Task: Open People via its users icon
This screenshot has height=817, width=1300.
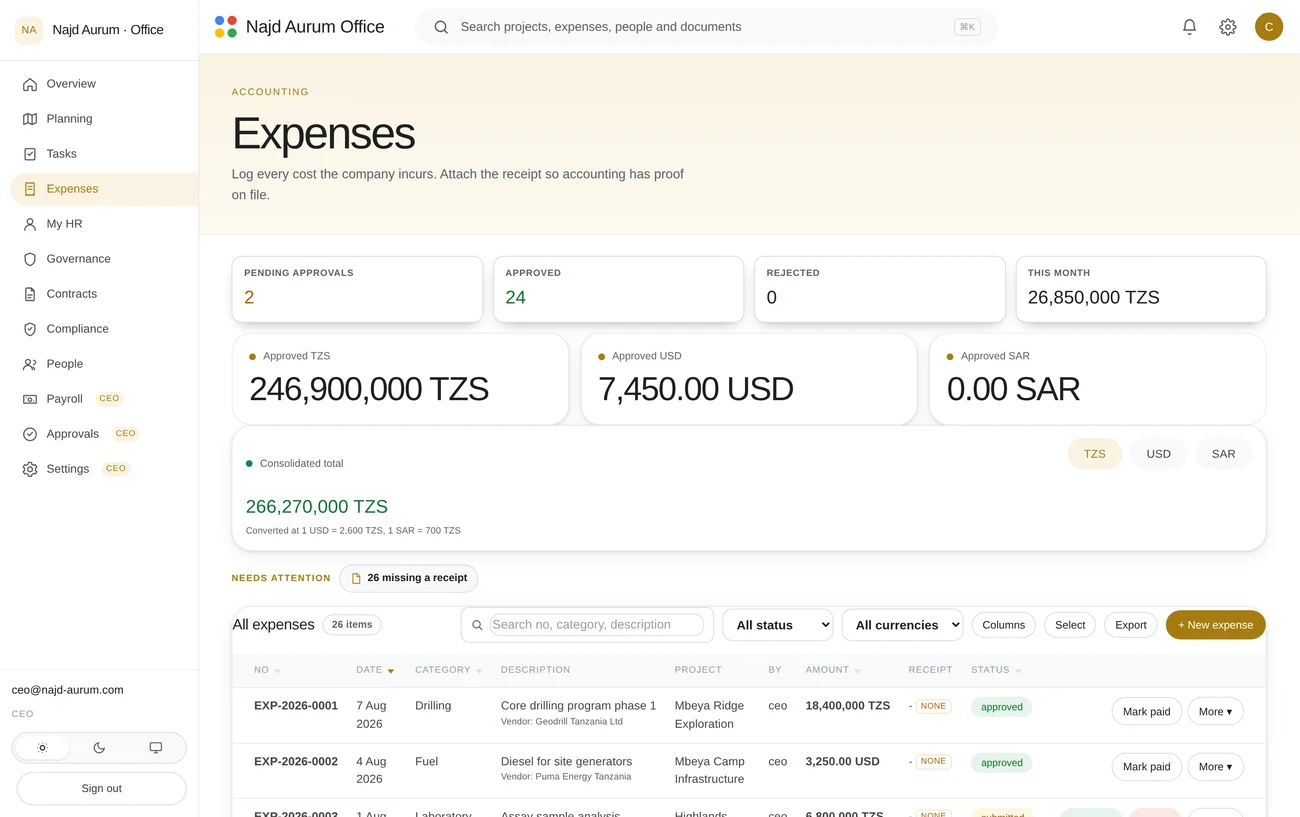Action: click(x=30, y=364)
